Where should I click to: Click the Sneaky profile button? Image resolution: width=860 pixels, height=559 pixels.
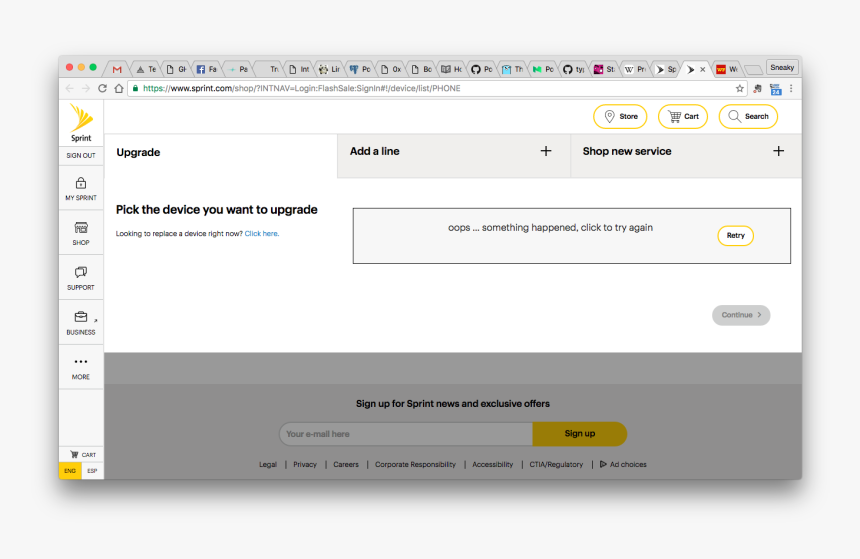[782, 67]
